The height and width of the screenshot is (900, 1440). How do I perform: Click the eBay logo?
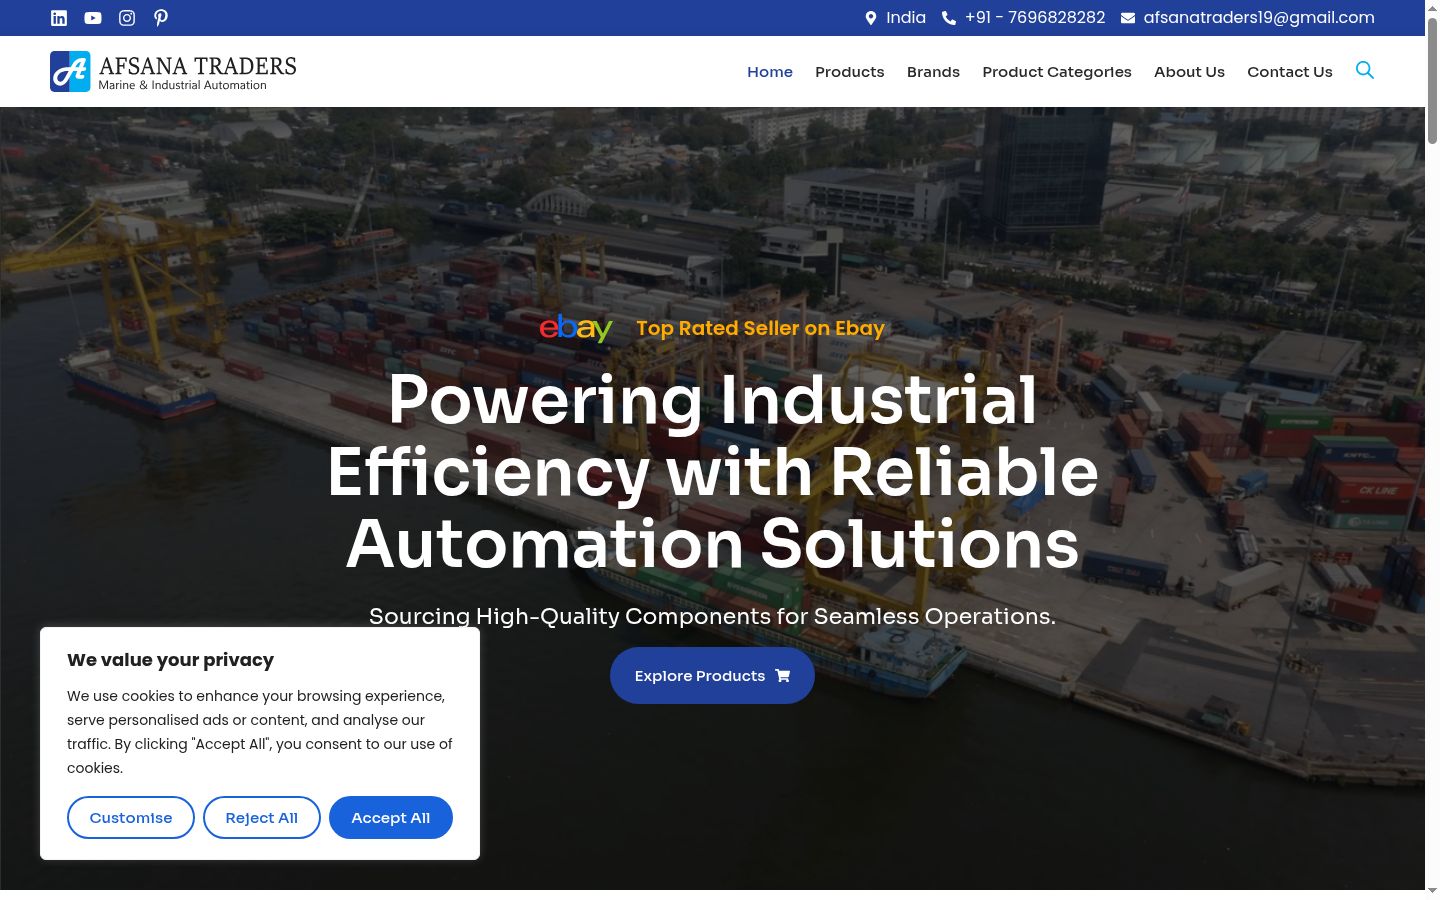tap(576, 328)
